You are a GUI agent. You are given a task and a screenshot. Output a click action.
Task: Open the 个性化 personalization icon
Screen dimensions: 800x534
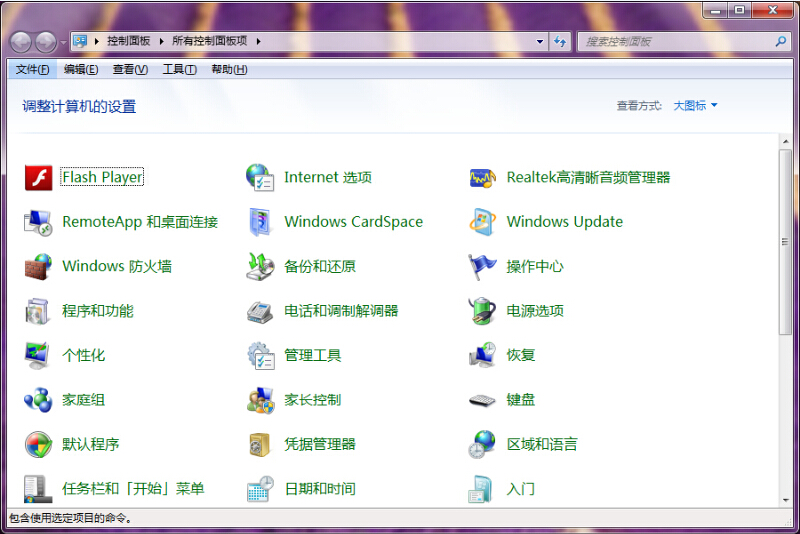38,355
